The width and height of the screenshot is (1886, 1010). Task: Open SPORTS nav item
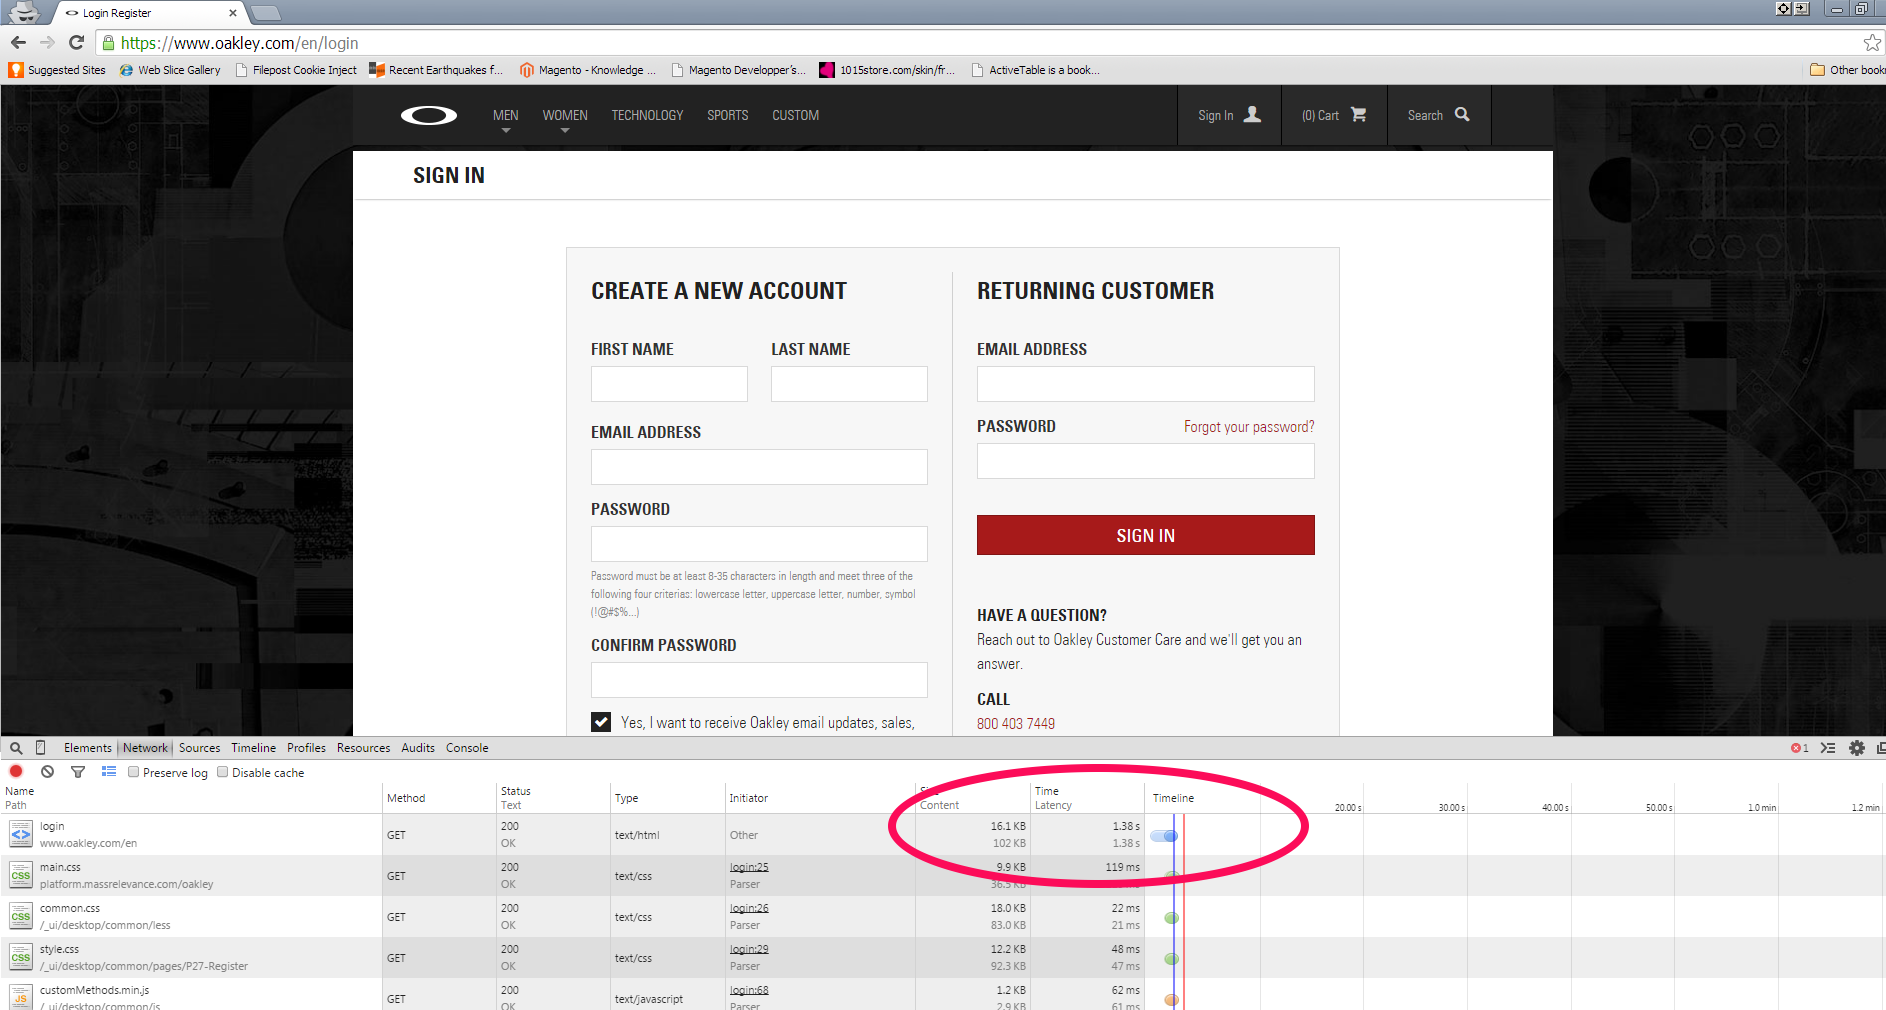tap(728, 116)
